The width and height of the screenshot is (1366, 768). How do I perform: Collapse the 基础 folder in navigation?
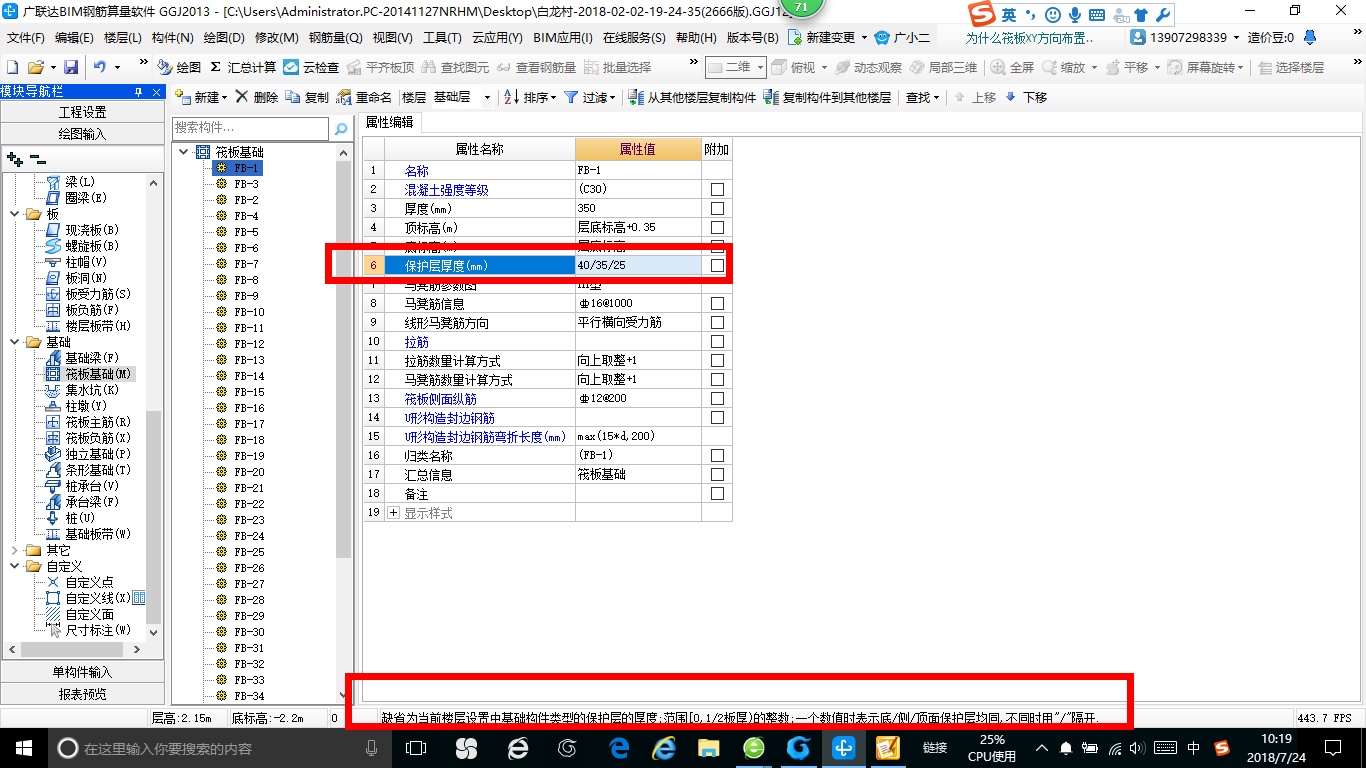pos(14,342)
